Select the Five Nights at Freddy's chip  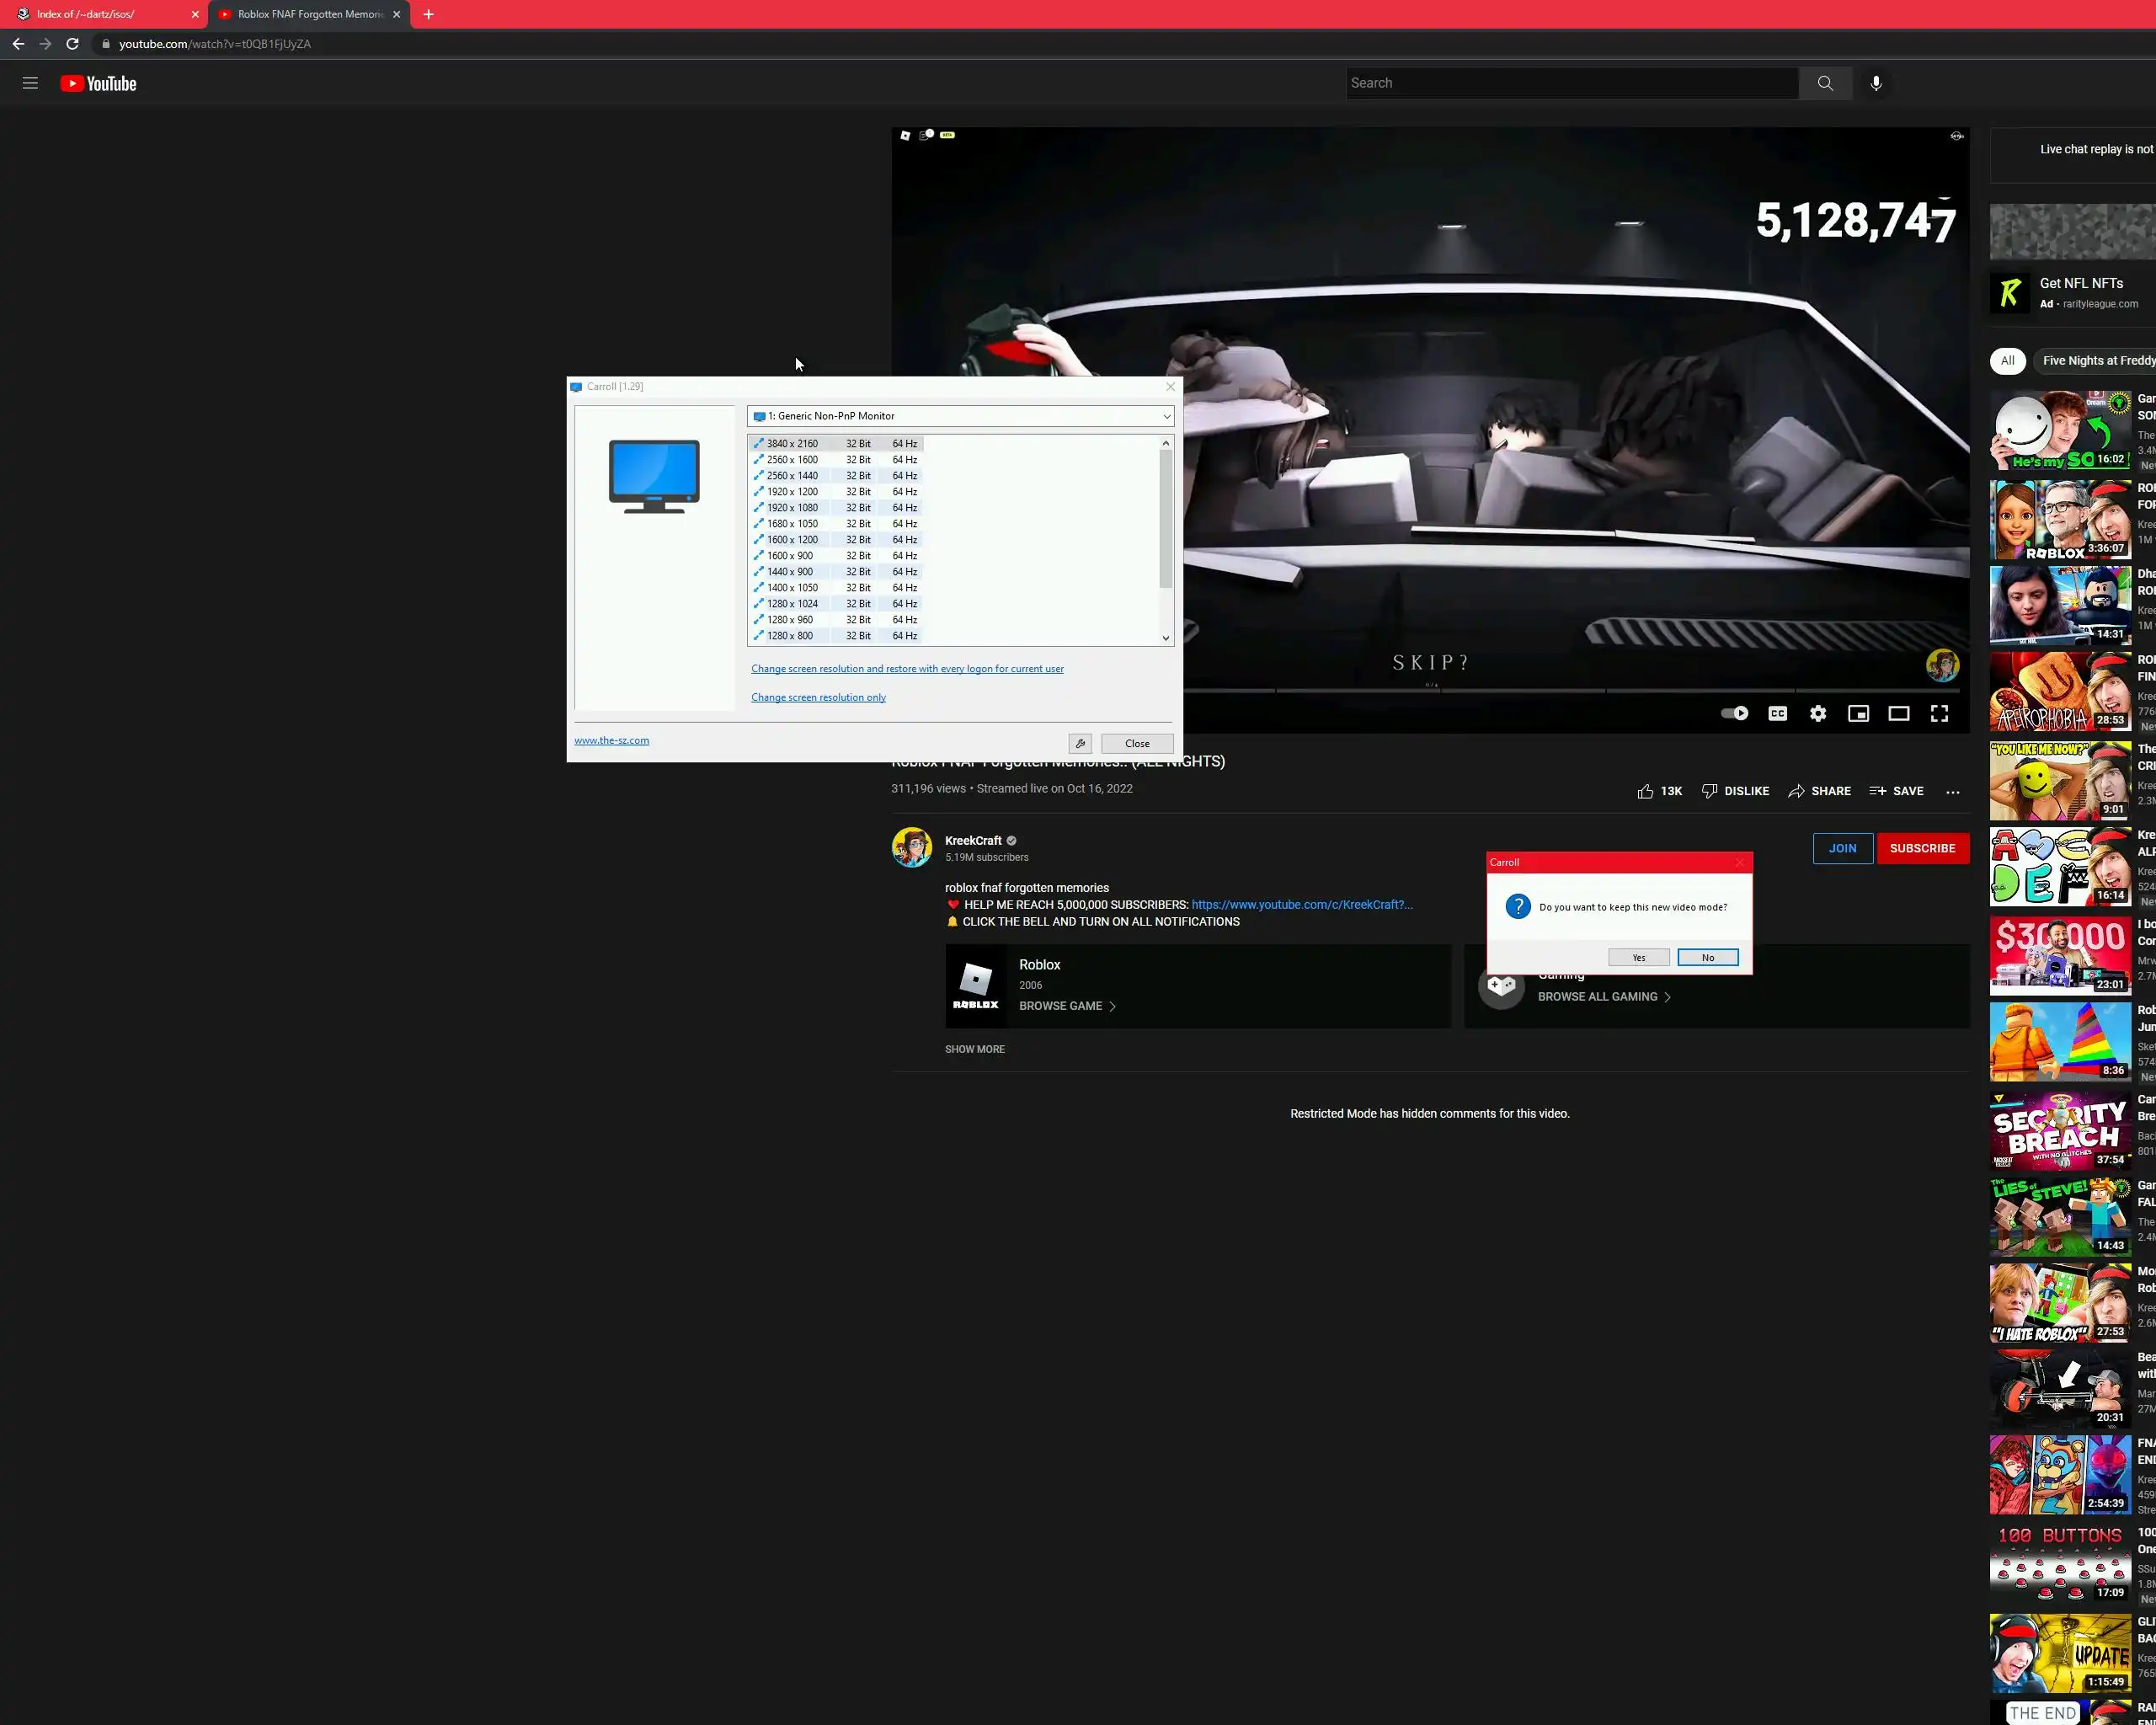tap(2097, 361)
